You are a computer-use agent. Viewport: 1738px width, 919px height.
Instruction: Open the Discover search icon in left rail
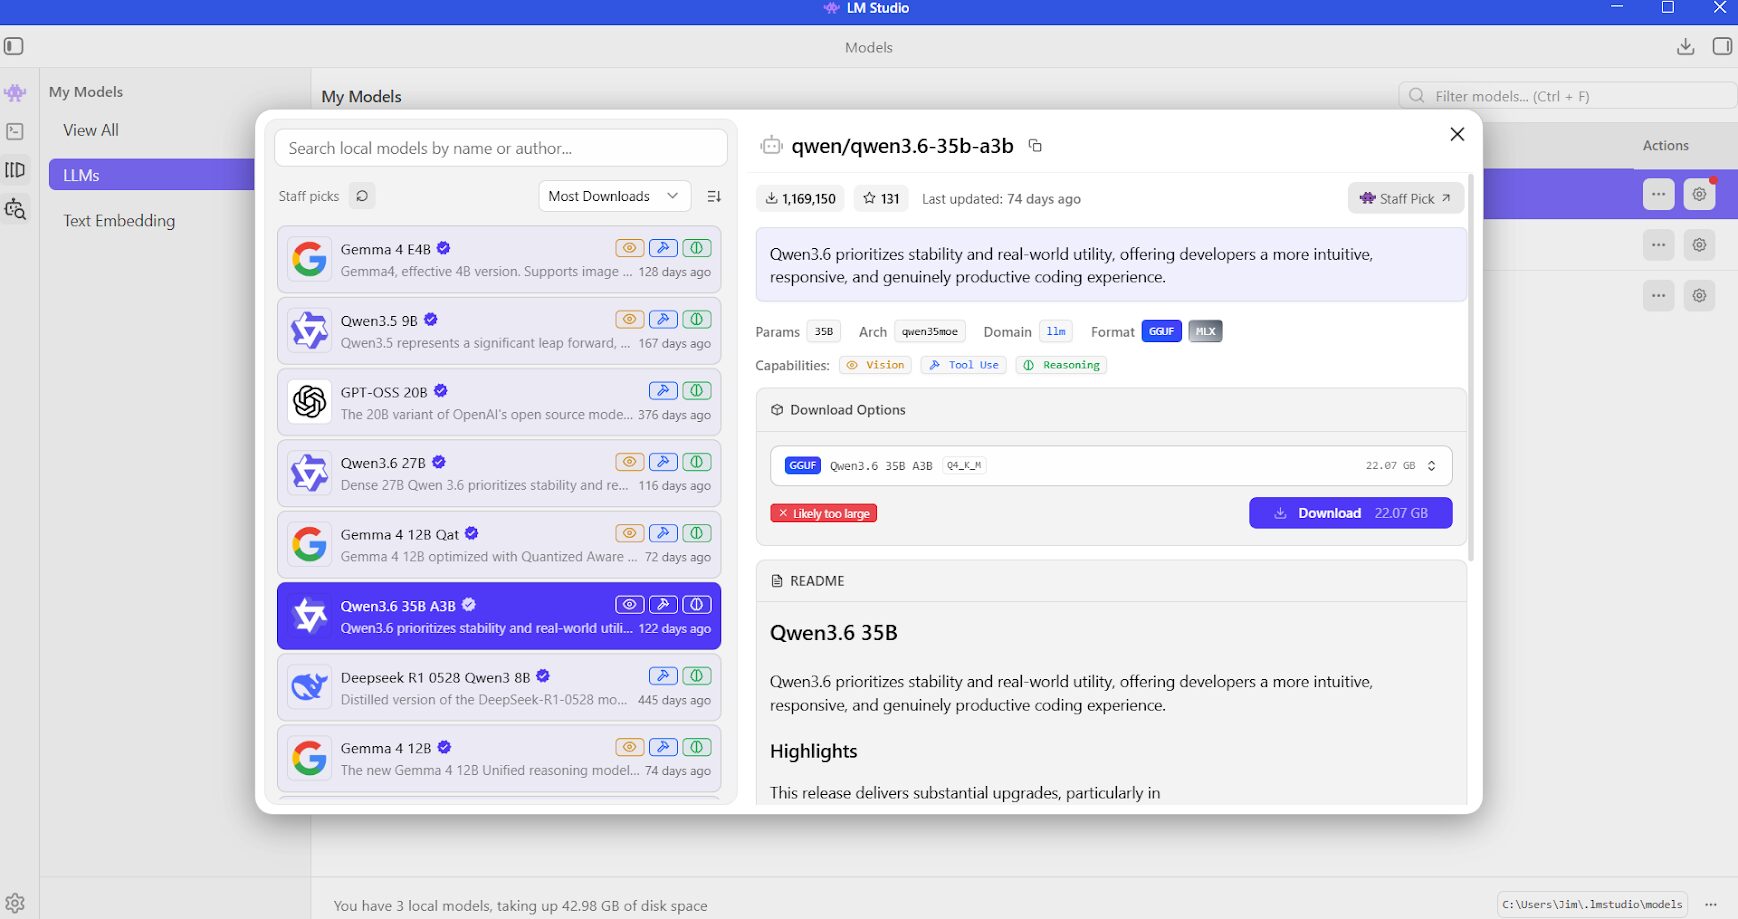pyautogui.click(x=15, y=209)
